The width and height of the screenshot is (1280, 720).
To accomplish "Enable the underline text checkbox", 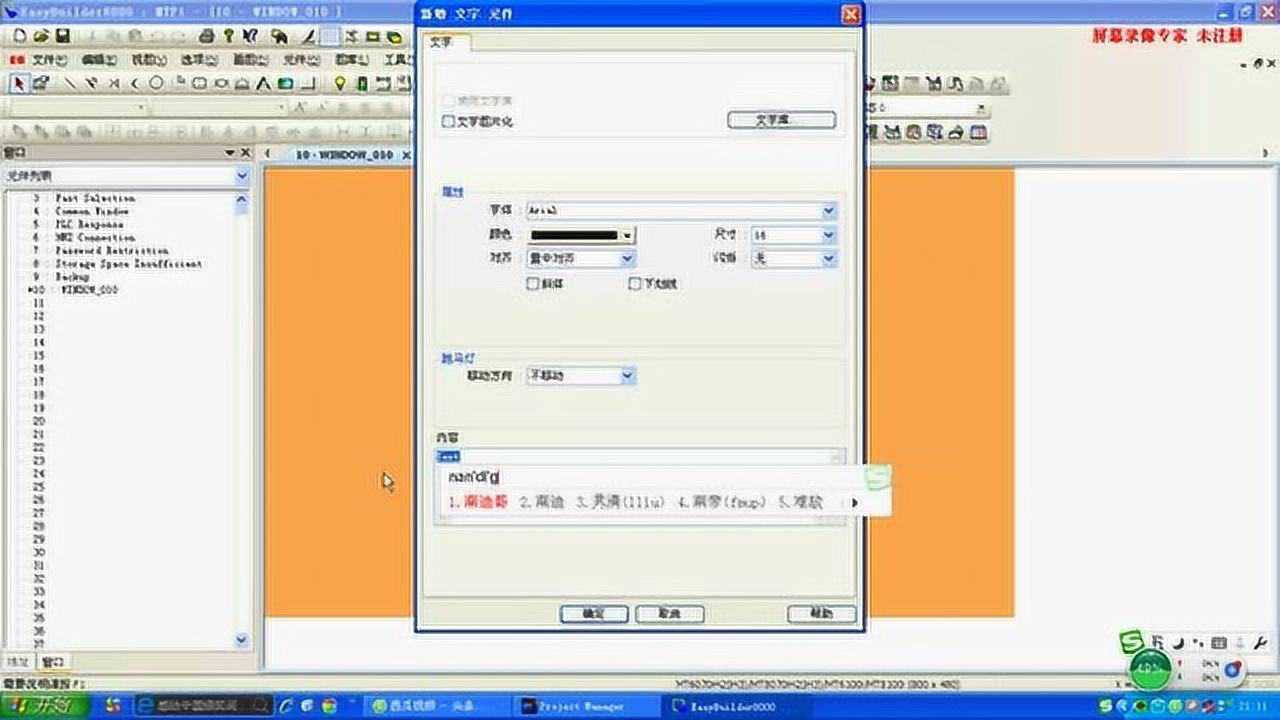I will [636, 284].
